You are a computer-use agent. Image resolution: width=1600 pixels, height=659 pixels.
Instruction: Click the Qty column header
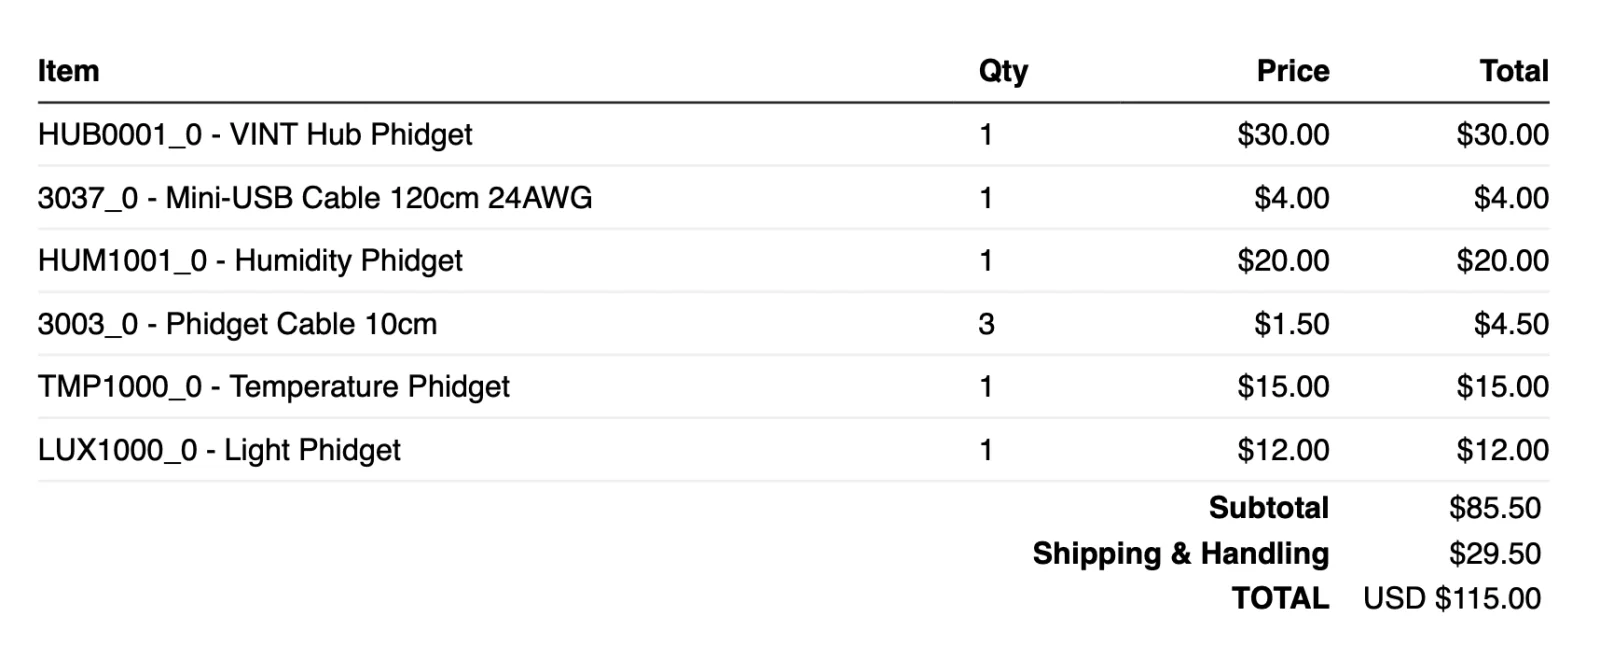click(1003, 72)
